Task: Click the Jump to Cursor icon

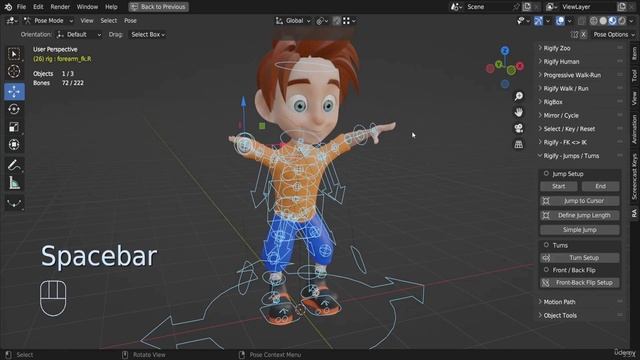Action: click(x=546, y=201)
